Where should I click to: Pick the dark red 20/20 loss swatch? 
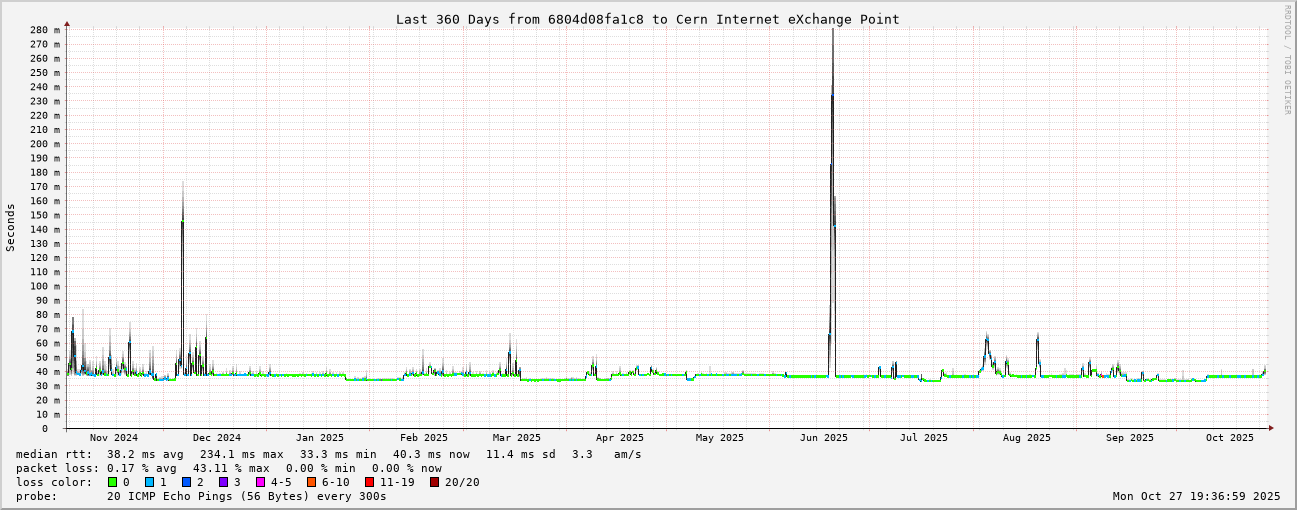point(435,482)
